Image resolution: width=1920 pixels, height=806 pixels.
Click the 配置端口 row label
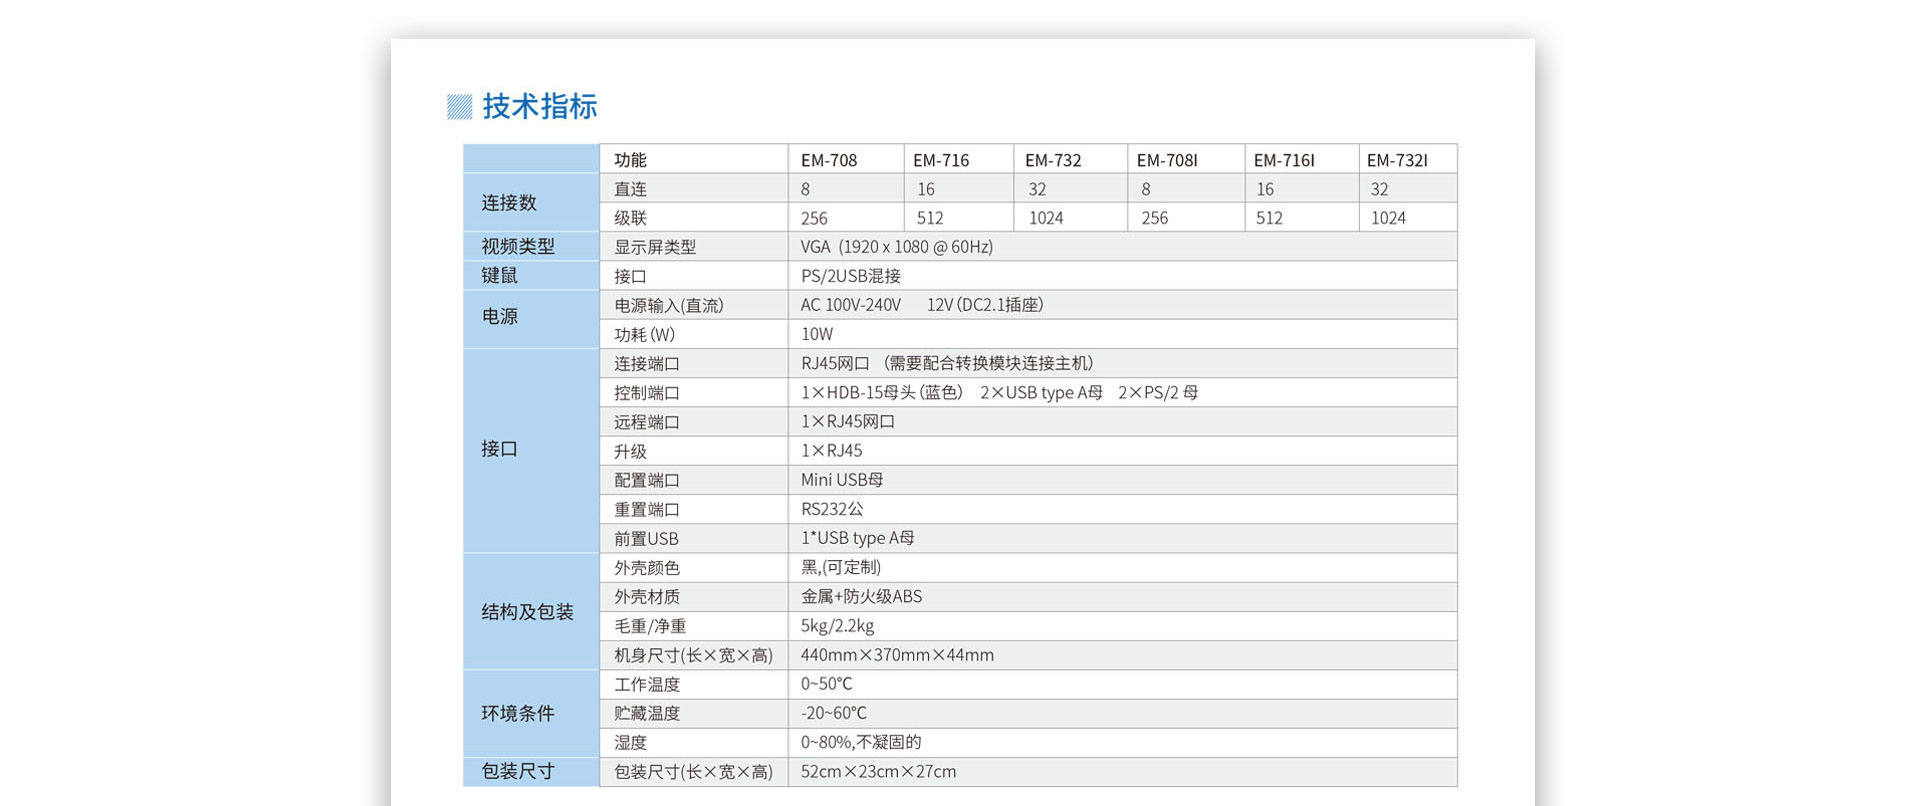pos(647,480)
